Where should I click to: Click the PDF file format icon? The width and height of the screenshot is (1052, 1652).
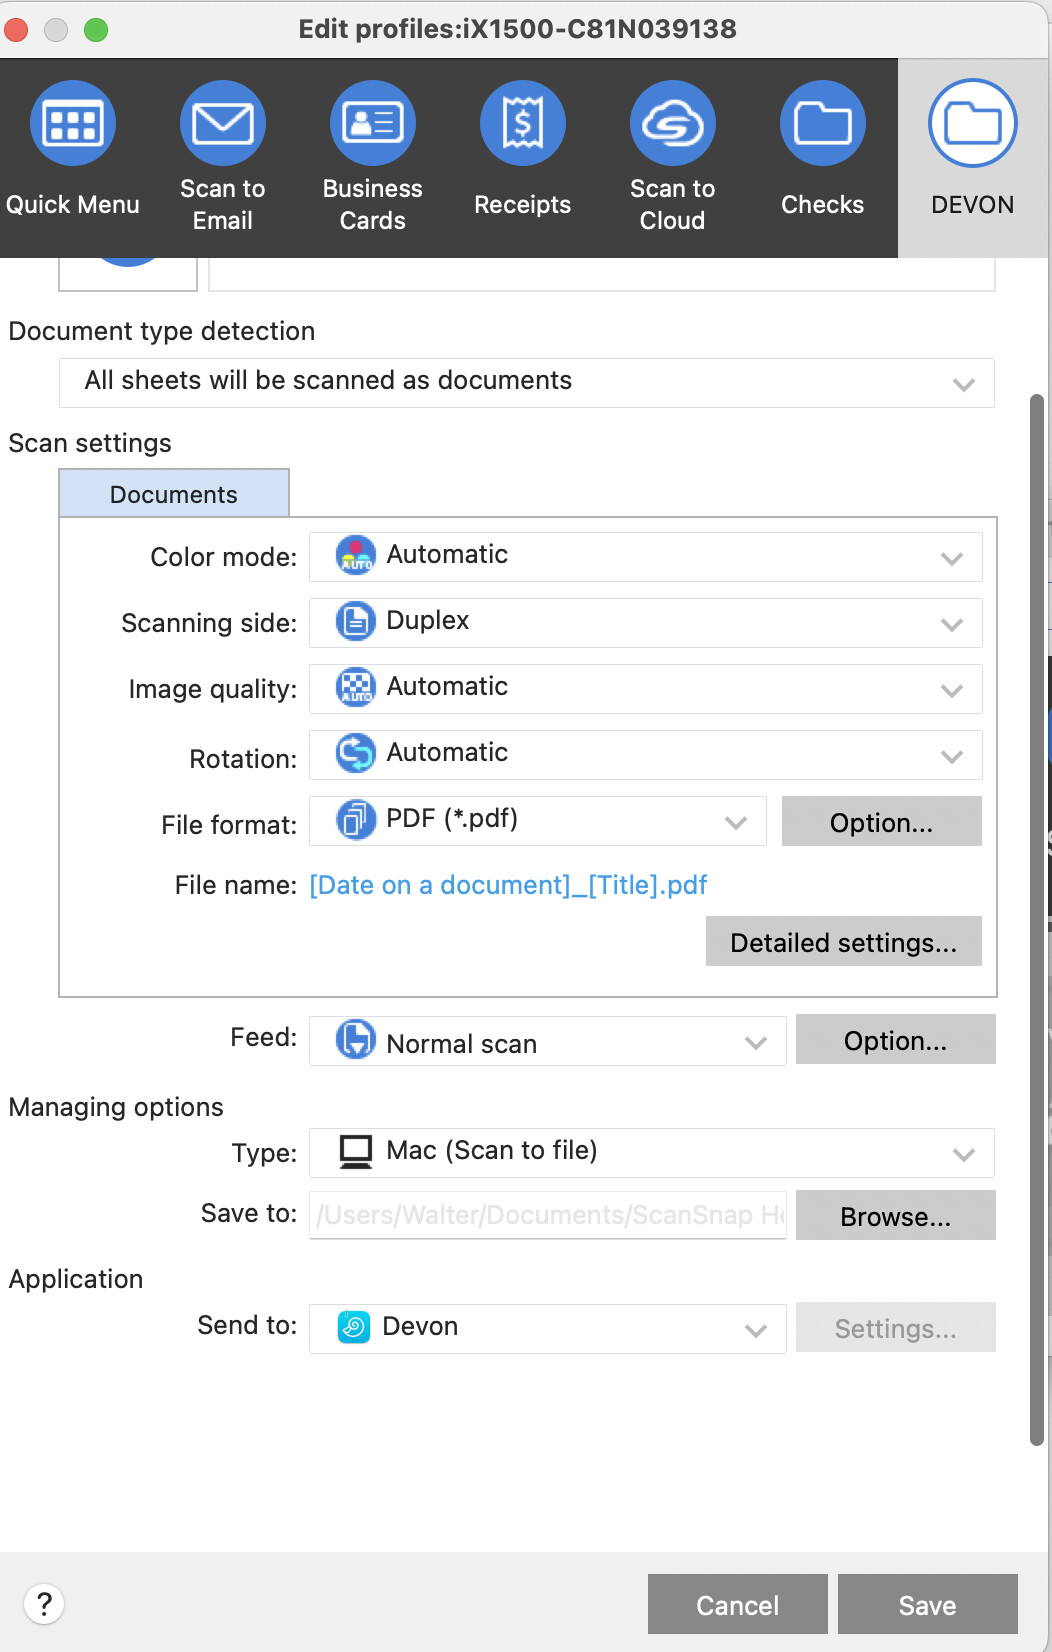[355, 820]
